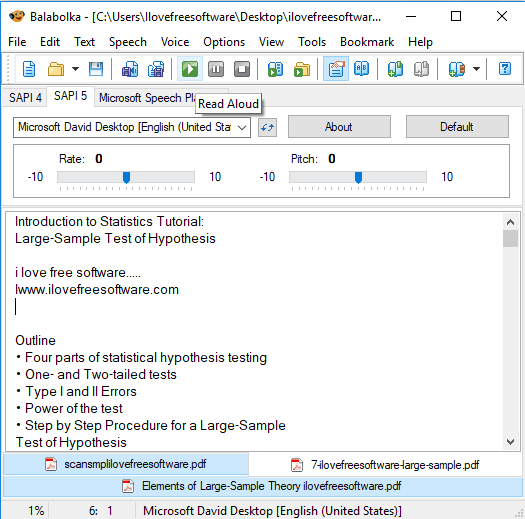Click the "6: 1" cursor position status entry

[100, 511]
